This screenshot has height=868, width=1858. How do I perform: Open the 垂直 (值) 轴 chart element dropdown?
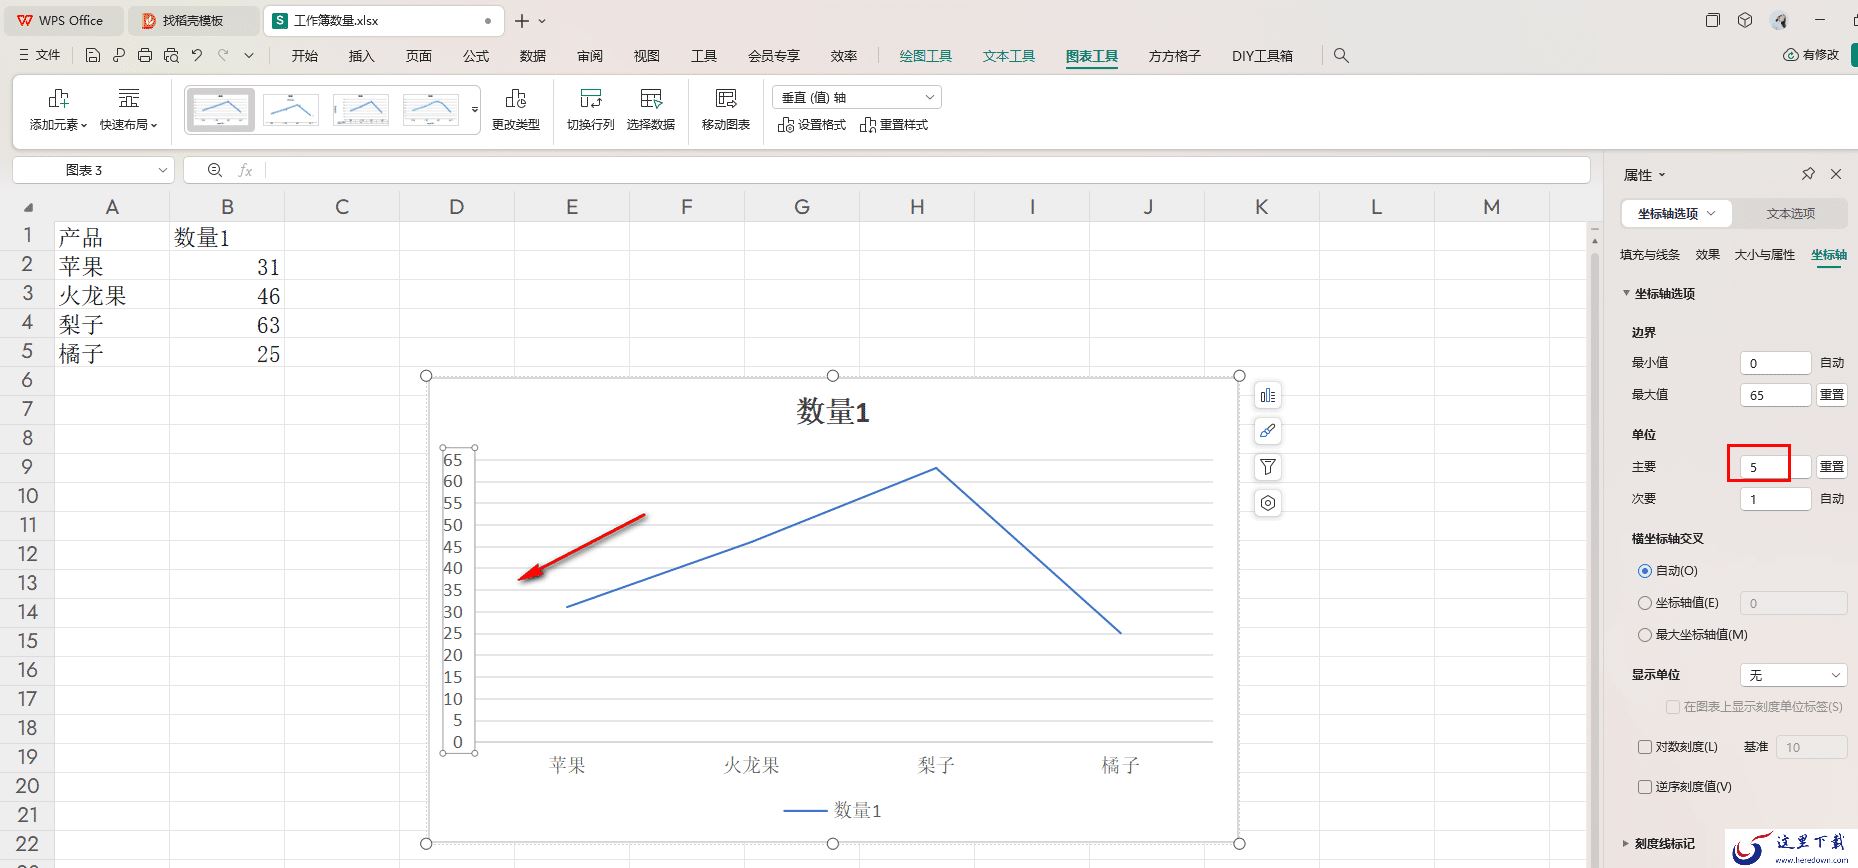tap(857, 97)
